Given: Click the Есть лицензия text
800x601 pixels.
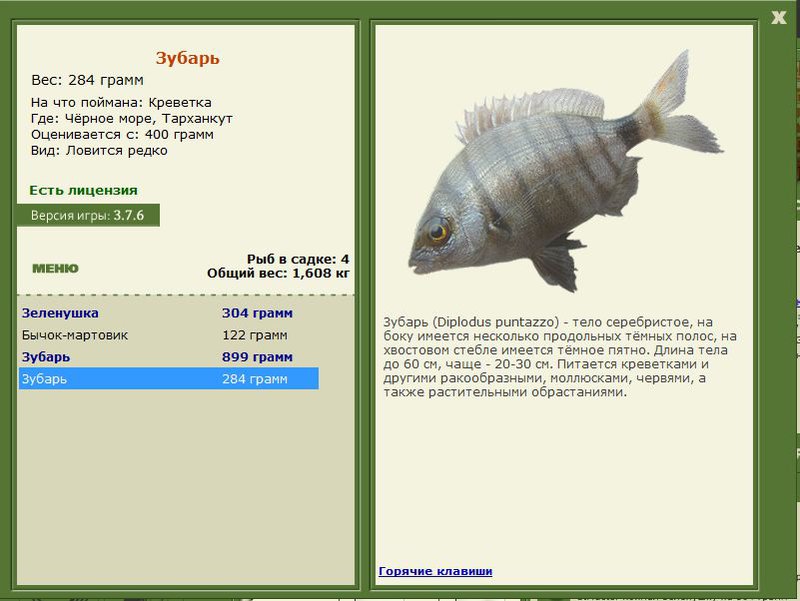Looking at the screenshot, I should (x=83, y=190).
